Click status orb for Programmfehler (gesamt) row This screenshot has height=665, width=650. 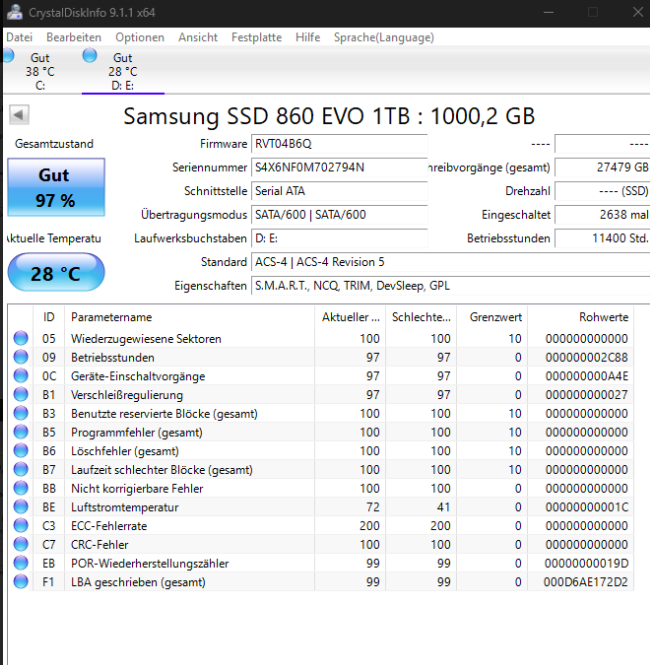point(21,432)
